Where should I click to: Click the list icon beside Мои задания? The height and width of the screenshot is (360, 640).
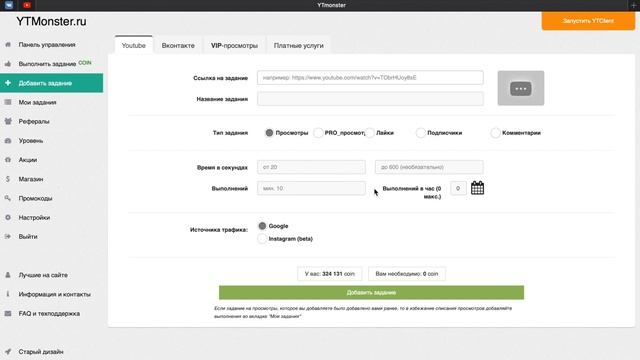tap(8, 102)
